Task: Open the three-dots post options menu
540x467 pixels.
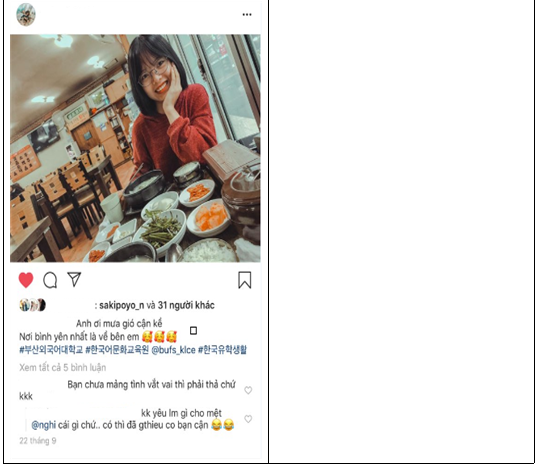Action: [247, 14]
